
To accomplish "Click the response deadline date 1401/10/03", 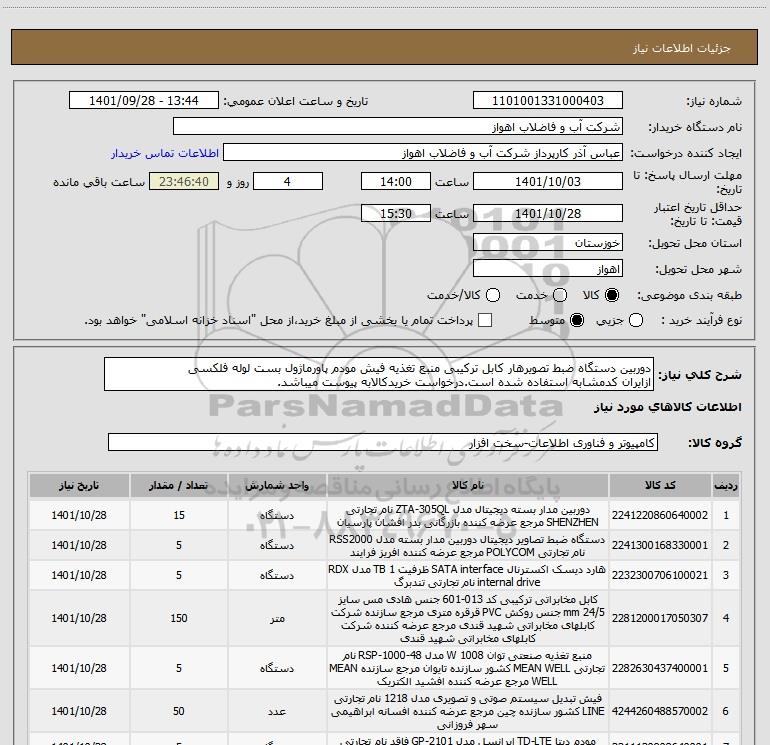I will (548, 181).
